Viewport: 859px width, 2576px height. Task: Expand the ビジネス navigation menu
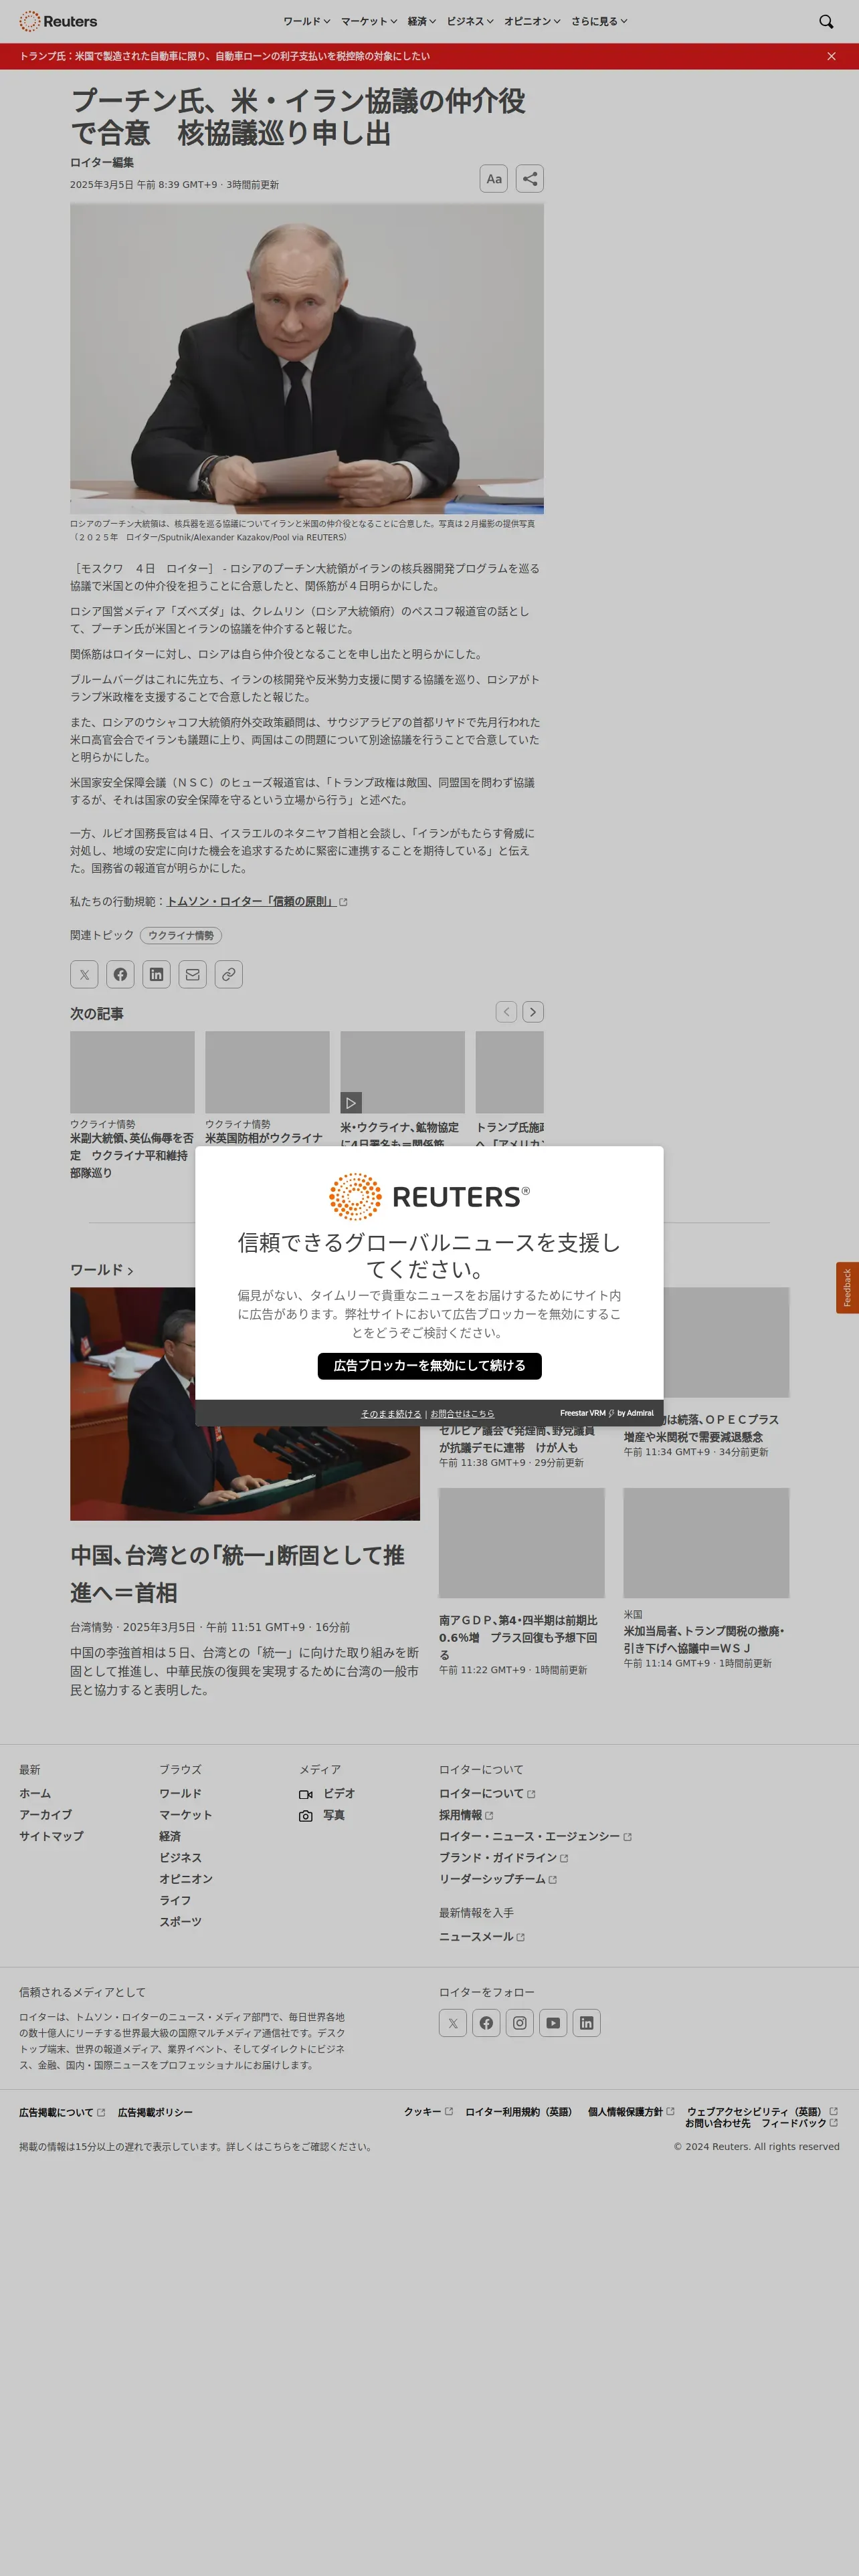[470, 21]
